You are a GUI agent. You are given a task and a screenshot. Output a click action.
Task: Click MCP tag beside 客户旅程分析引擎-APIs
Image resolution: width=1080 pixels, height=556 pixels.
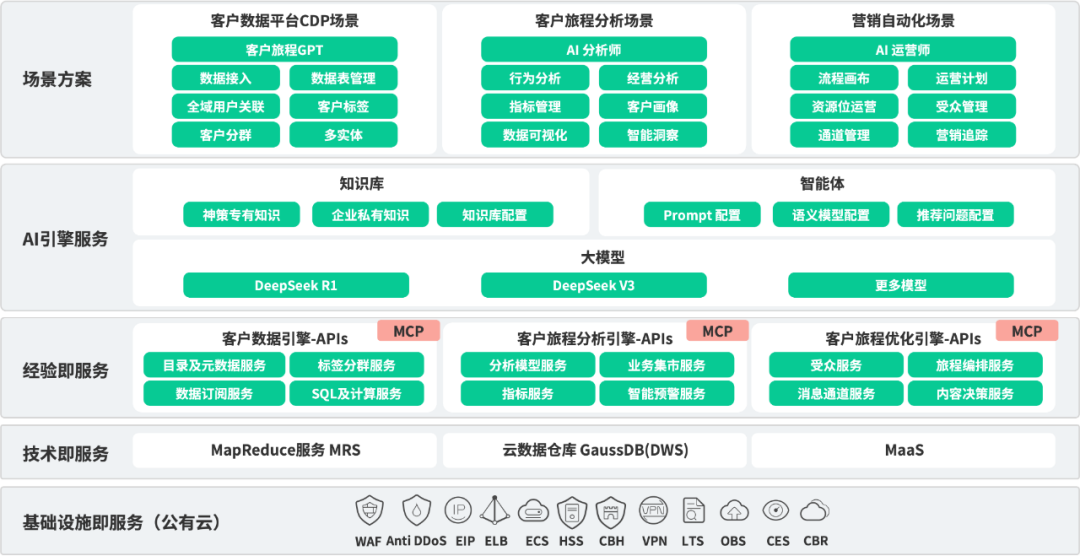[718, 331]
